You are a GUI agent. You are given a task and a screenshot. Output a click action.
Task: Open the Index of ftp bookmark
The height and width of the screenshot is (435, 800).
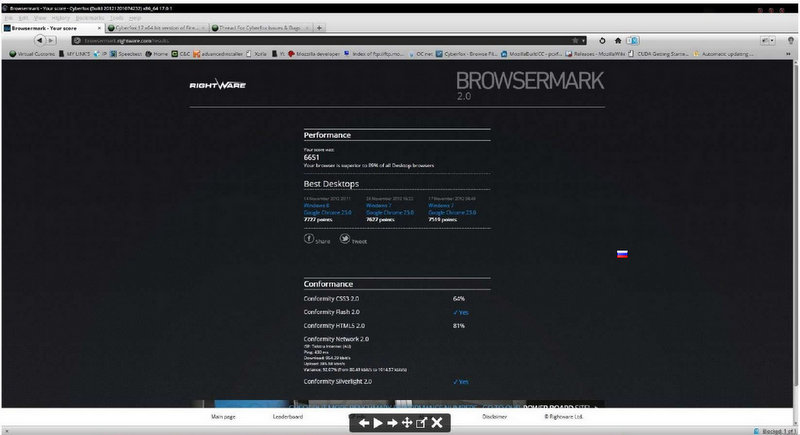click(x=373, y=54)
